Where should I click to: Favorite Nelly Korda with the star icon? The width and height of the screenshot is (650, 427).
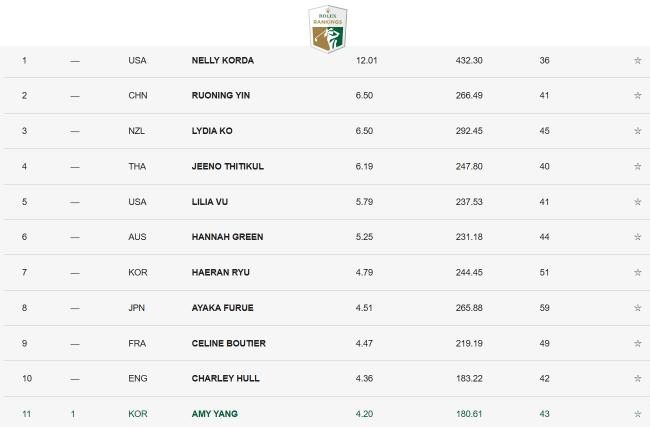(637, 61)
